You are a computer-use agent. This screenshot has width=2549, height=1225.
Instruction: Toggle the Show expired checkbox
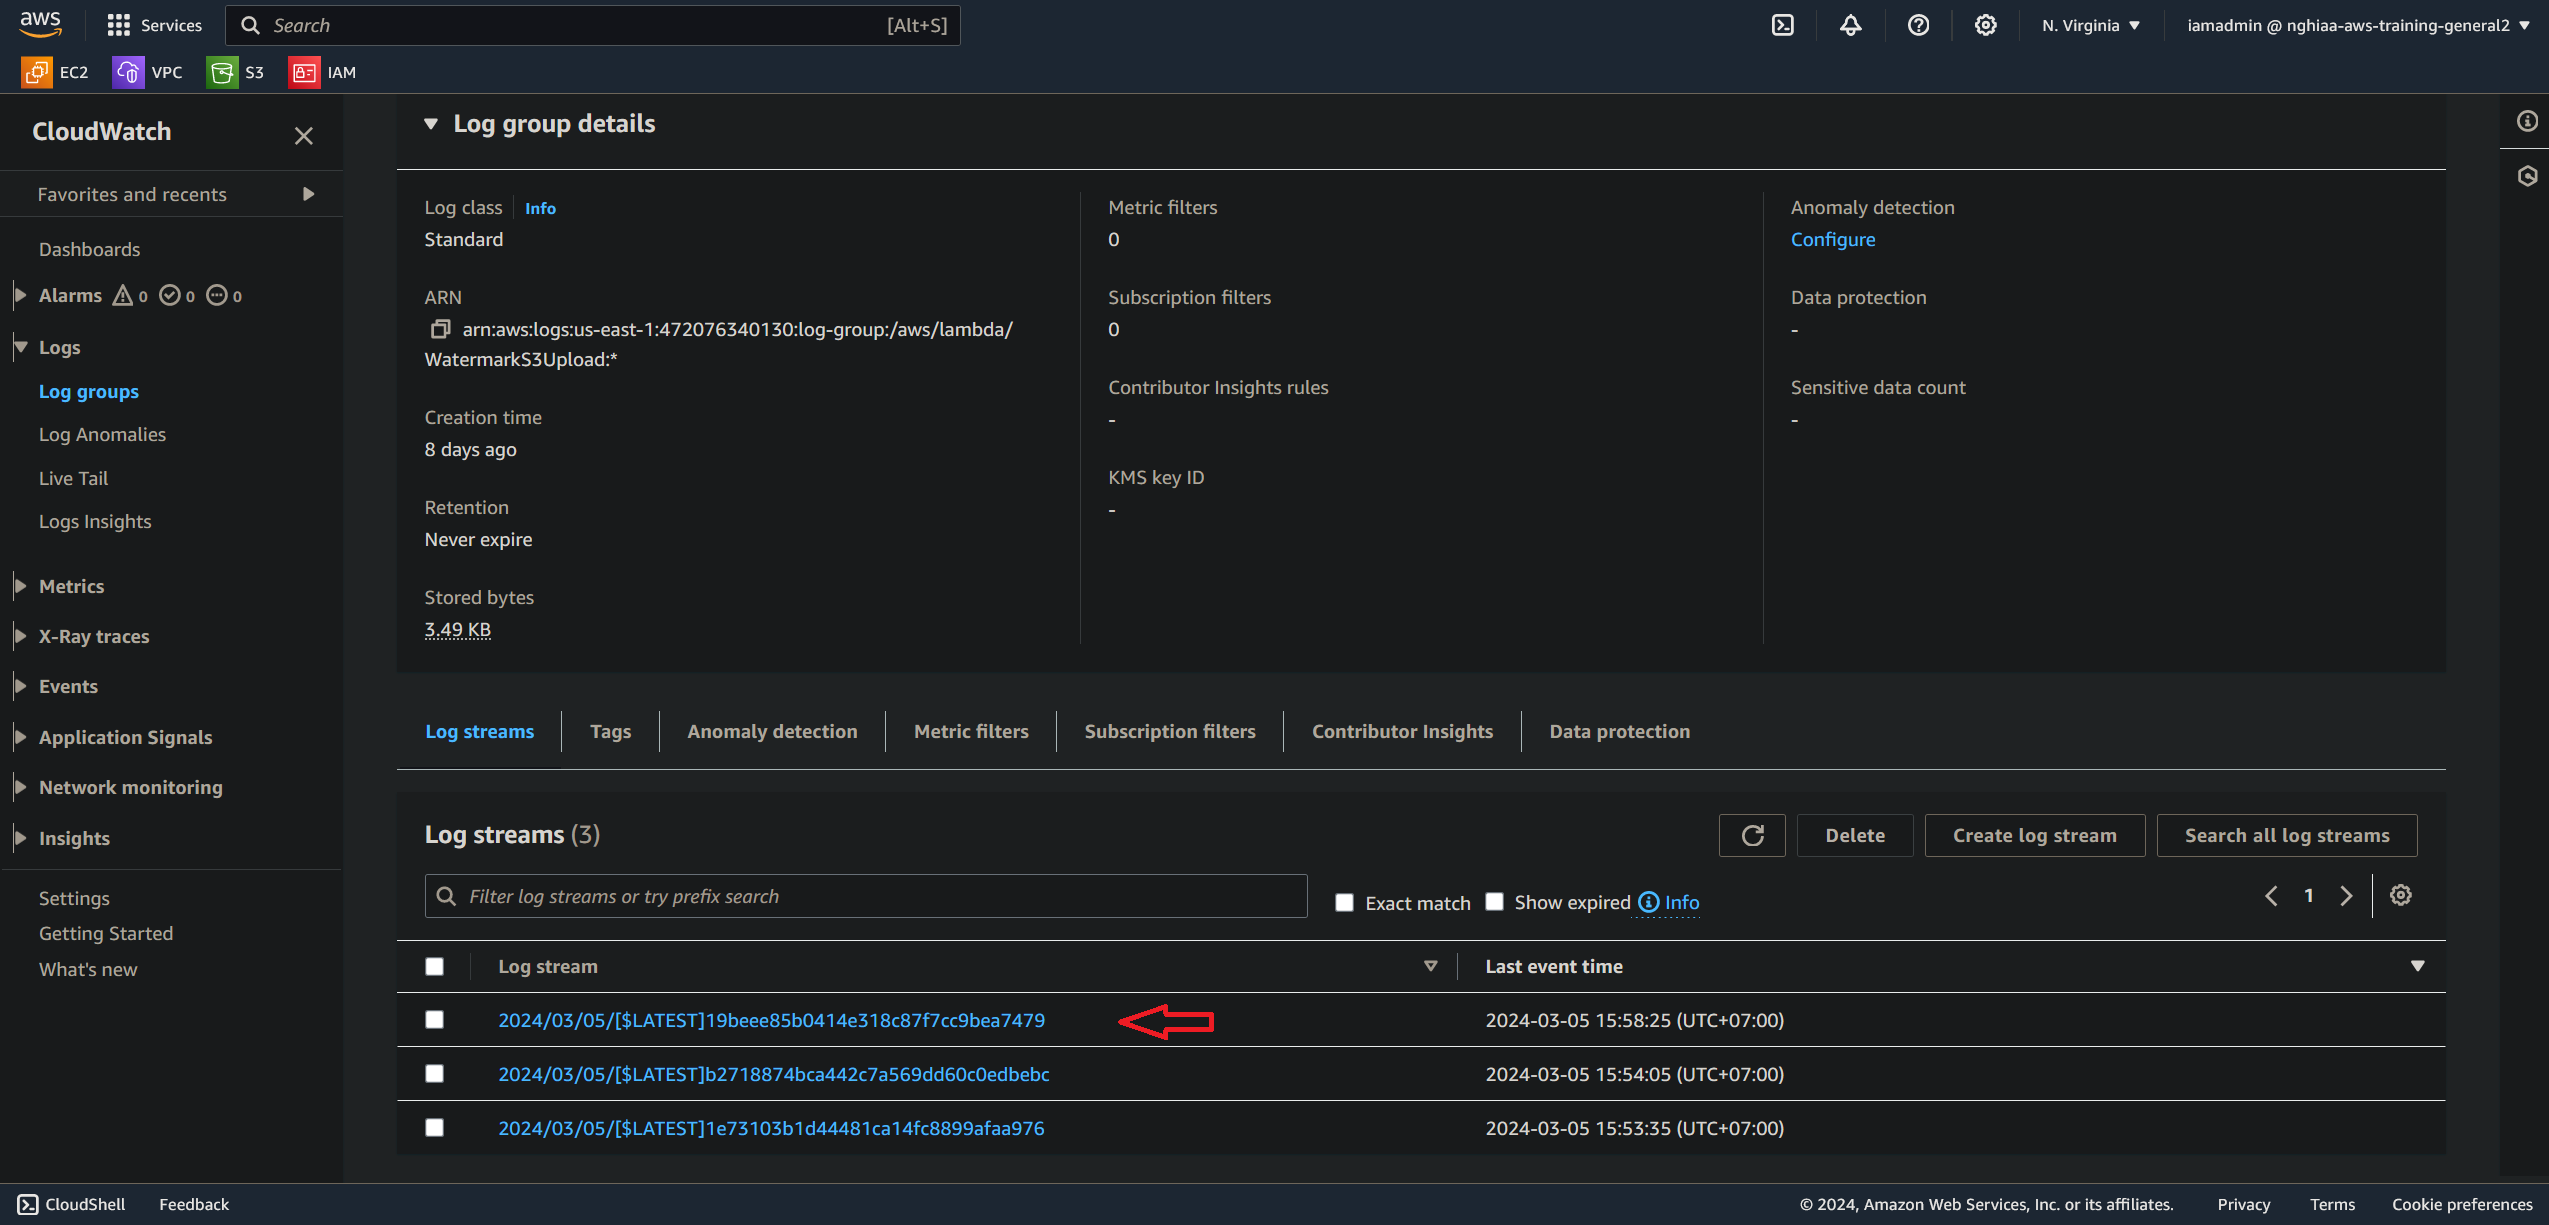coord(1494,902)
